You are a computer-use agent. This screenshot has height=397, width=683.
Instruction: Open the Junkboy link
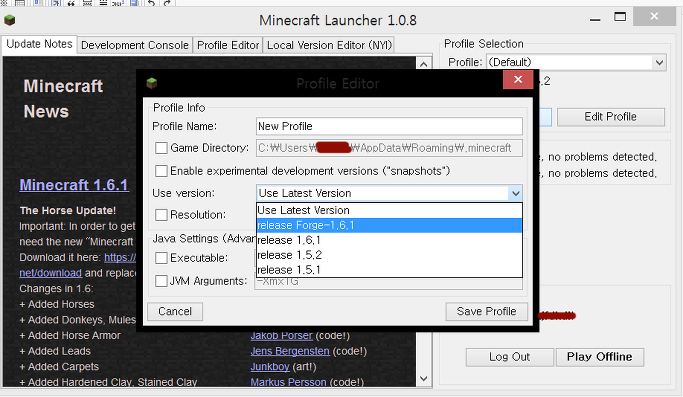270,367
